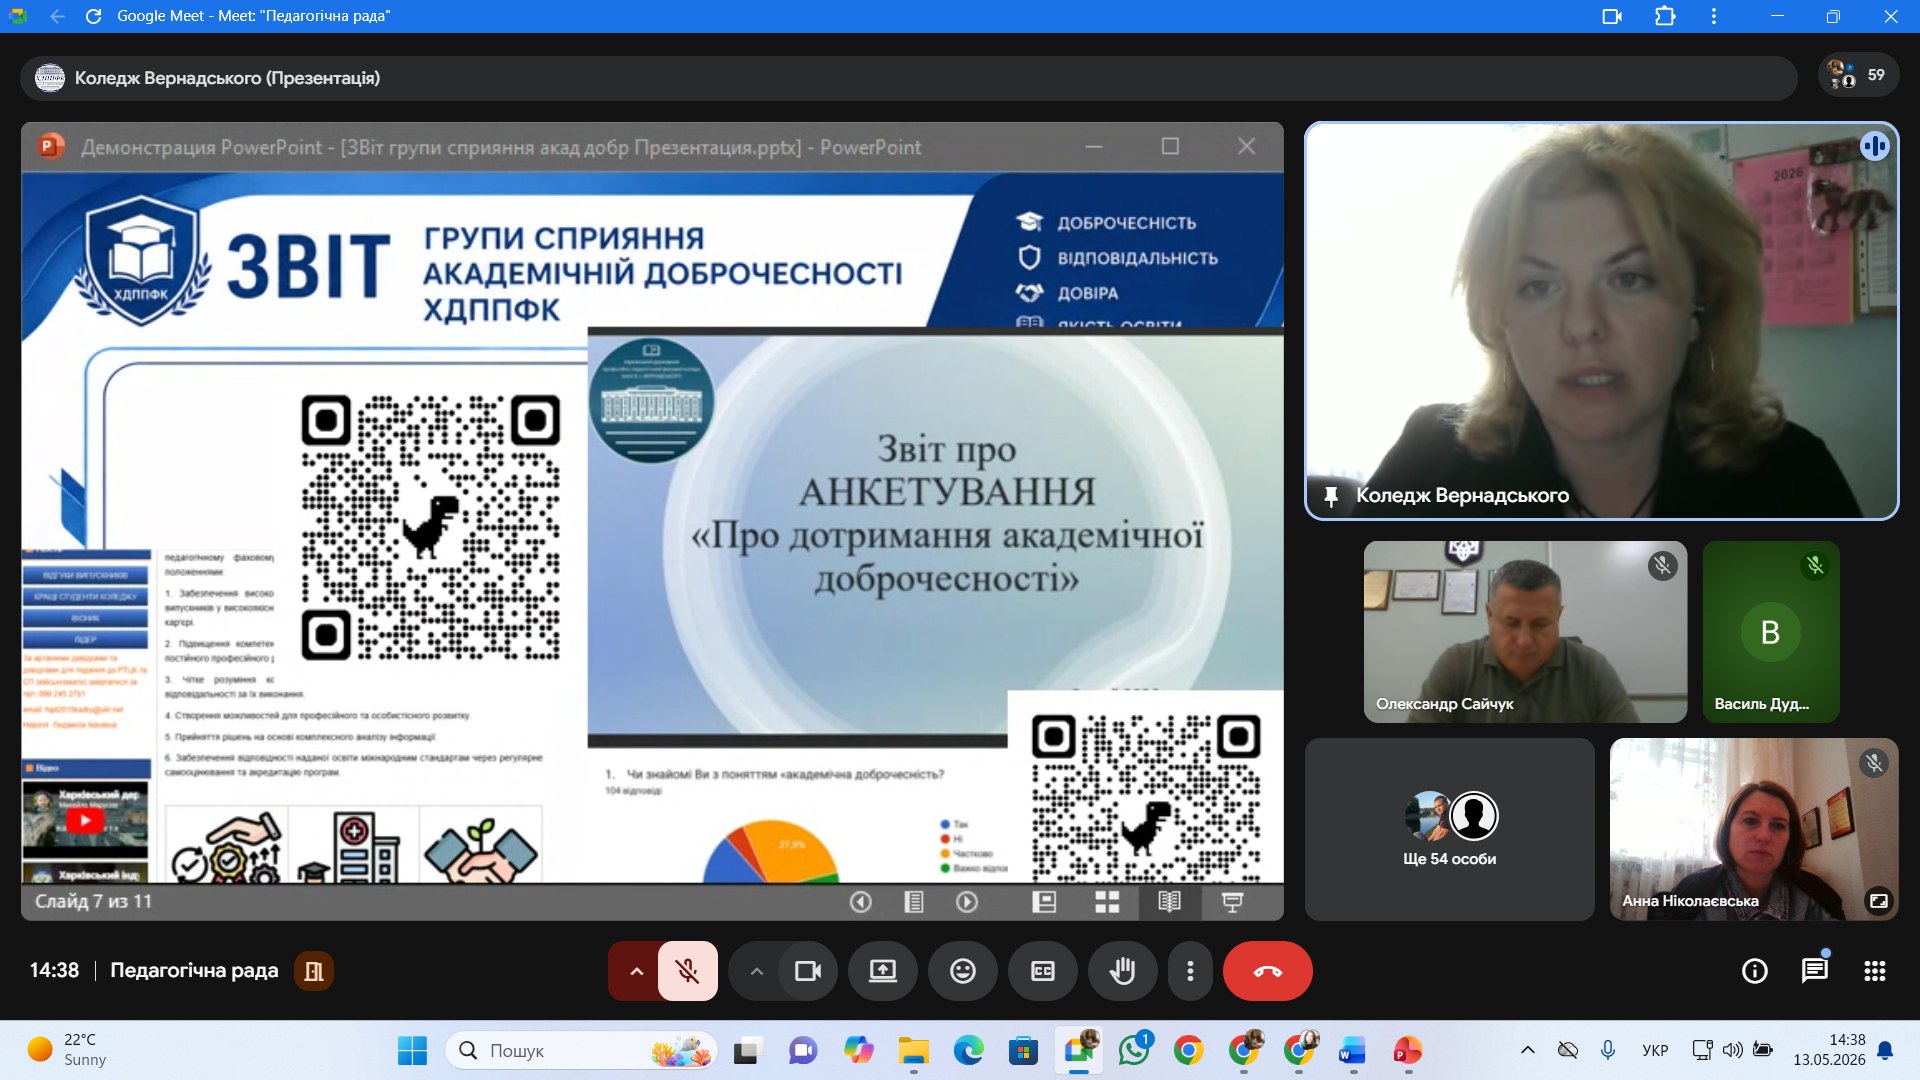Viewport: 1920px width, 1080px height.
Task: Open notifications bell in system tray
Action: (1886, 1050)
